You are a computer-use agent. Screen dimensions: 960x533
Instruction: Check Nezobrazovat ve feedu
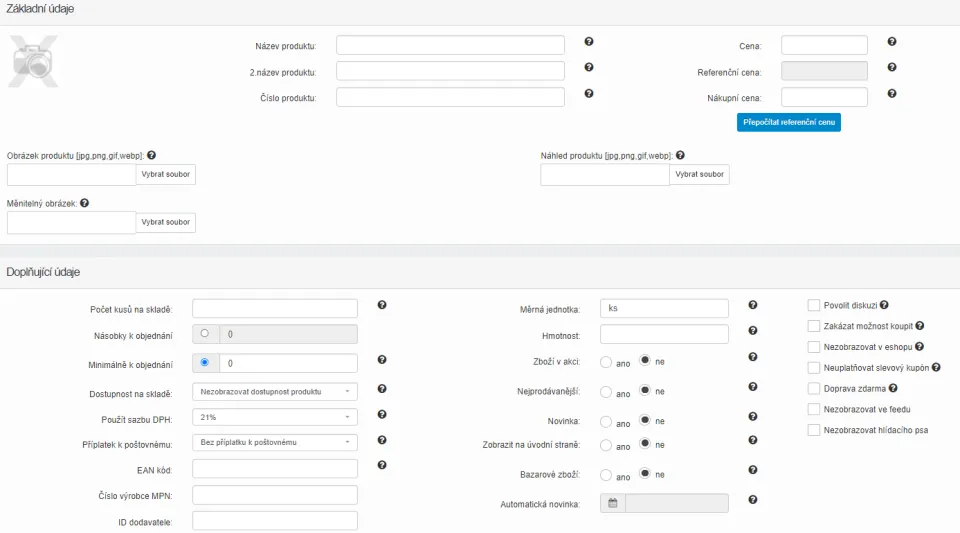click(x=814, y=409)
